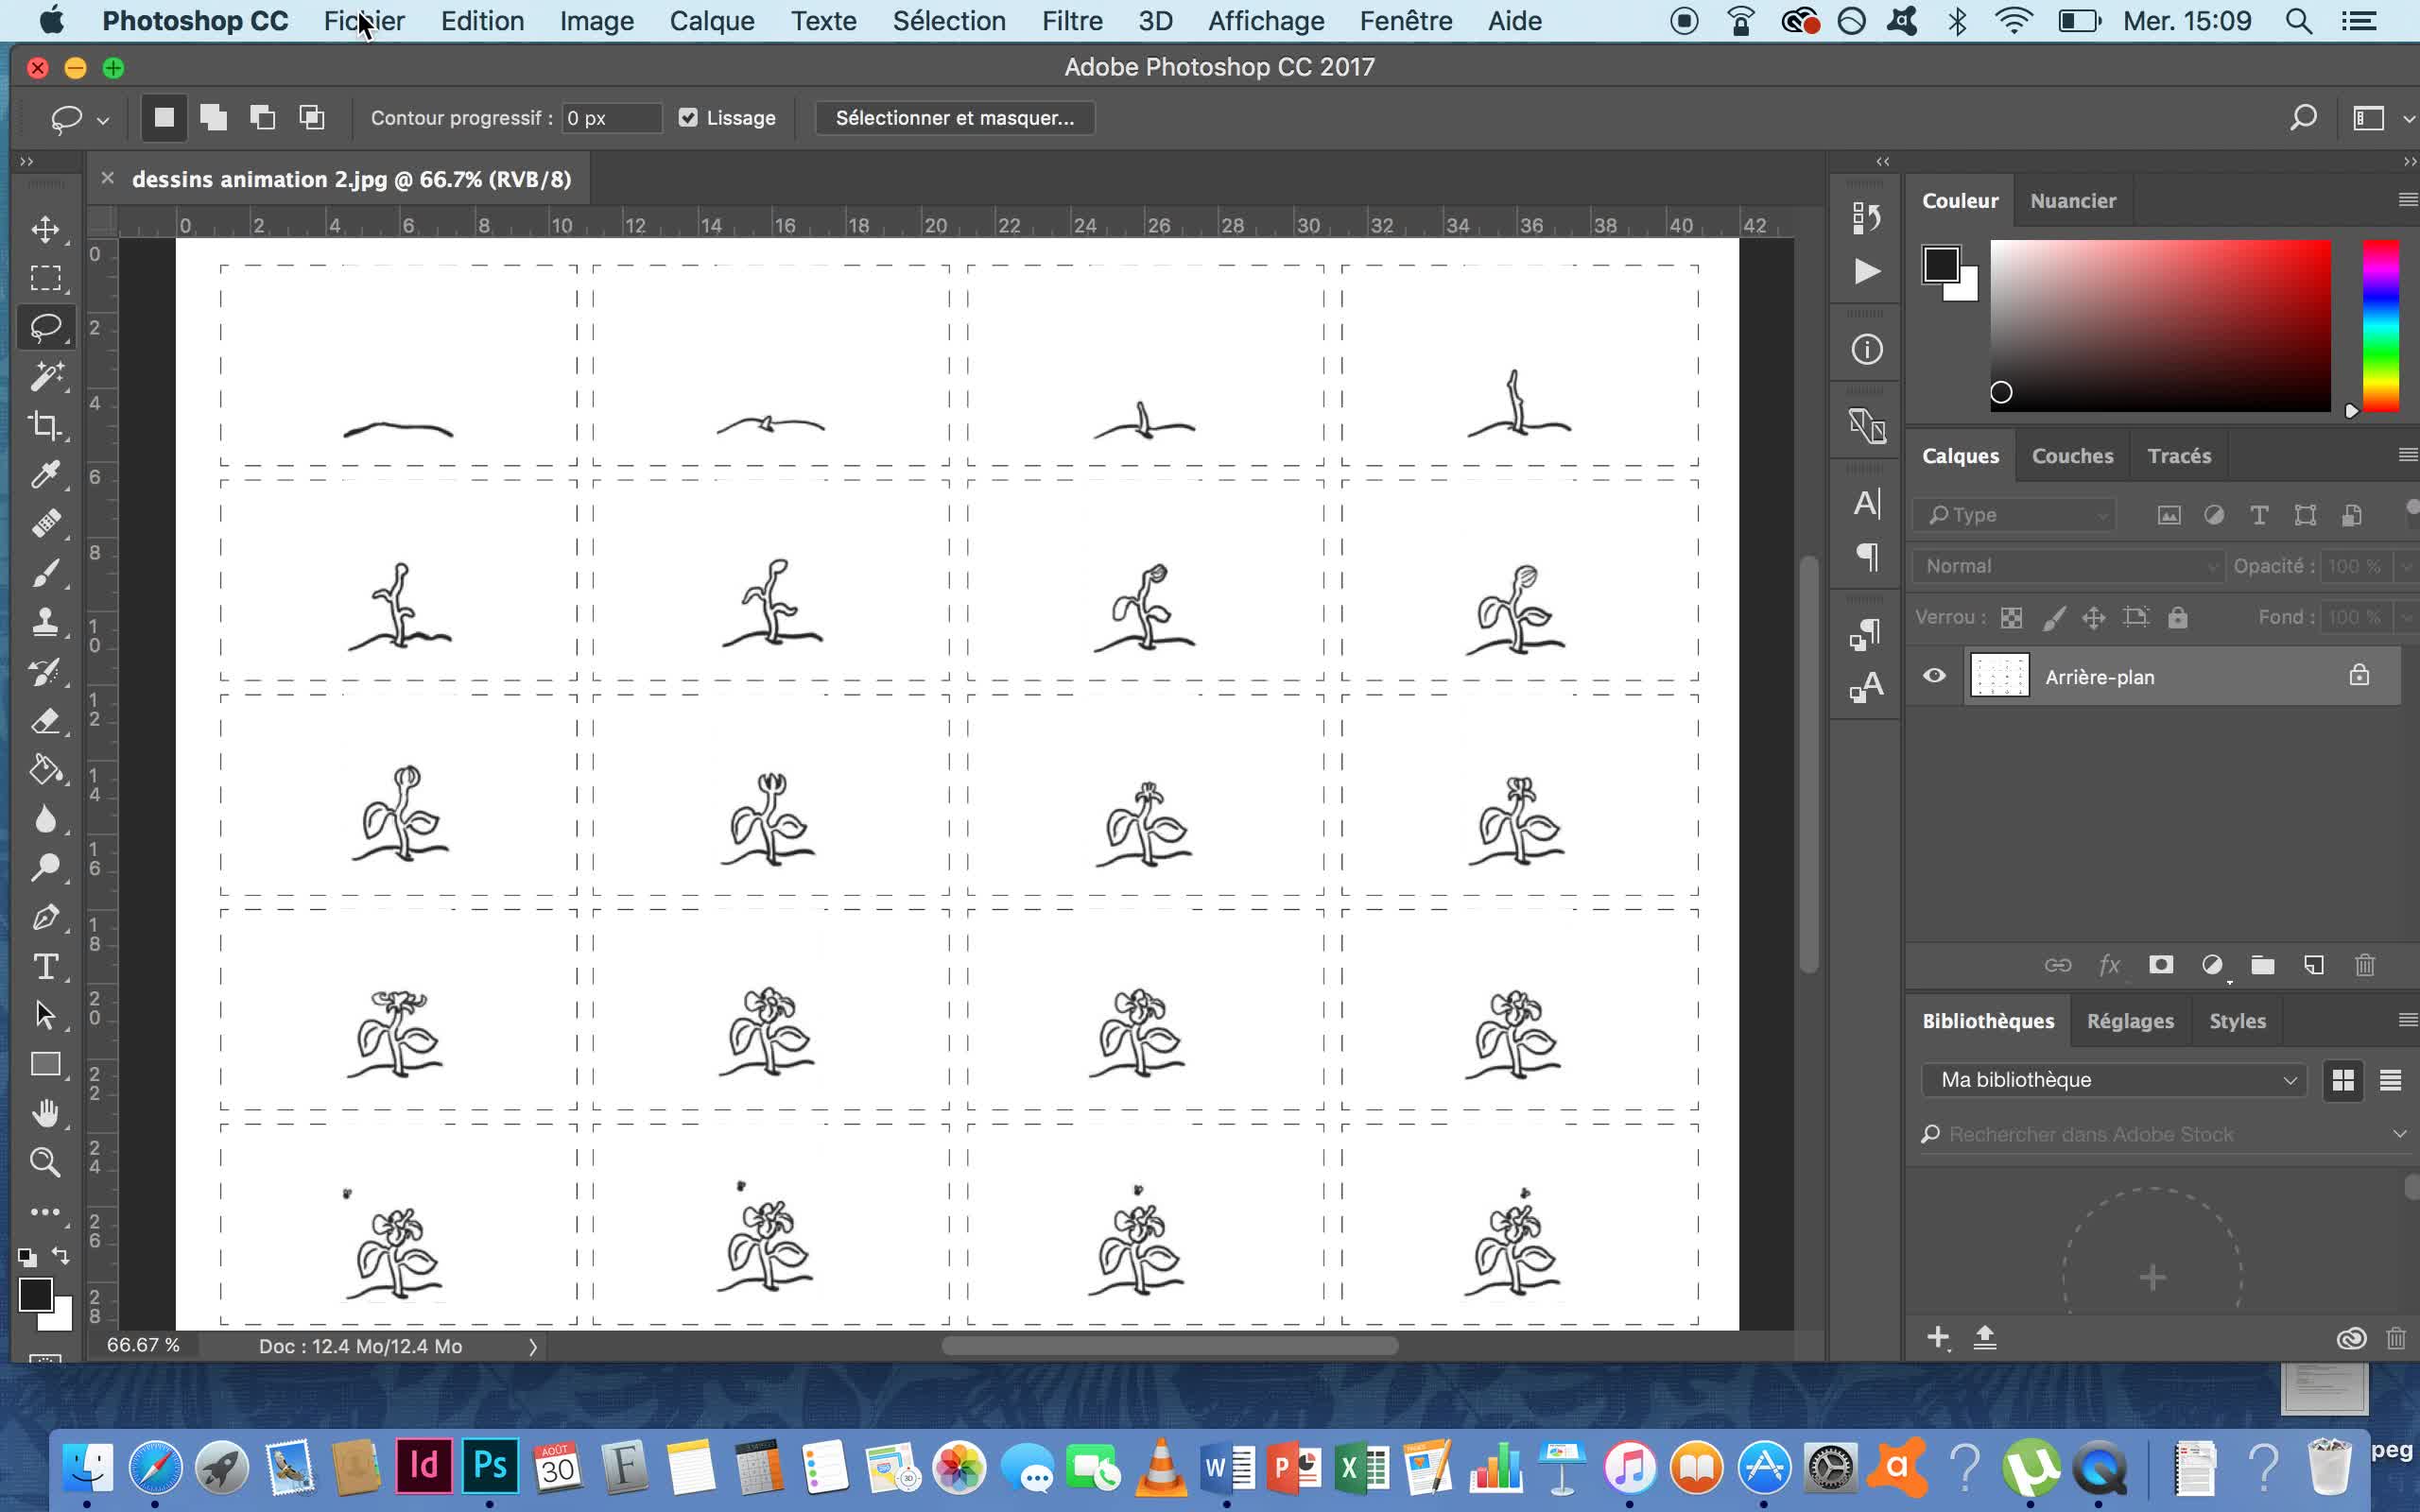The height and width of the screenshot is (1512, 2420).
Task: Select the Move tool
Action: 45,229
